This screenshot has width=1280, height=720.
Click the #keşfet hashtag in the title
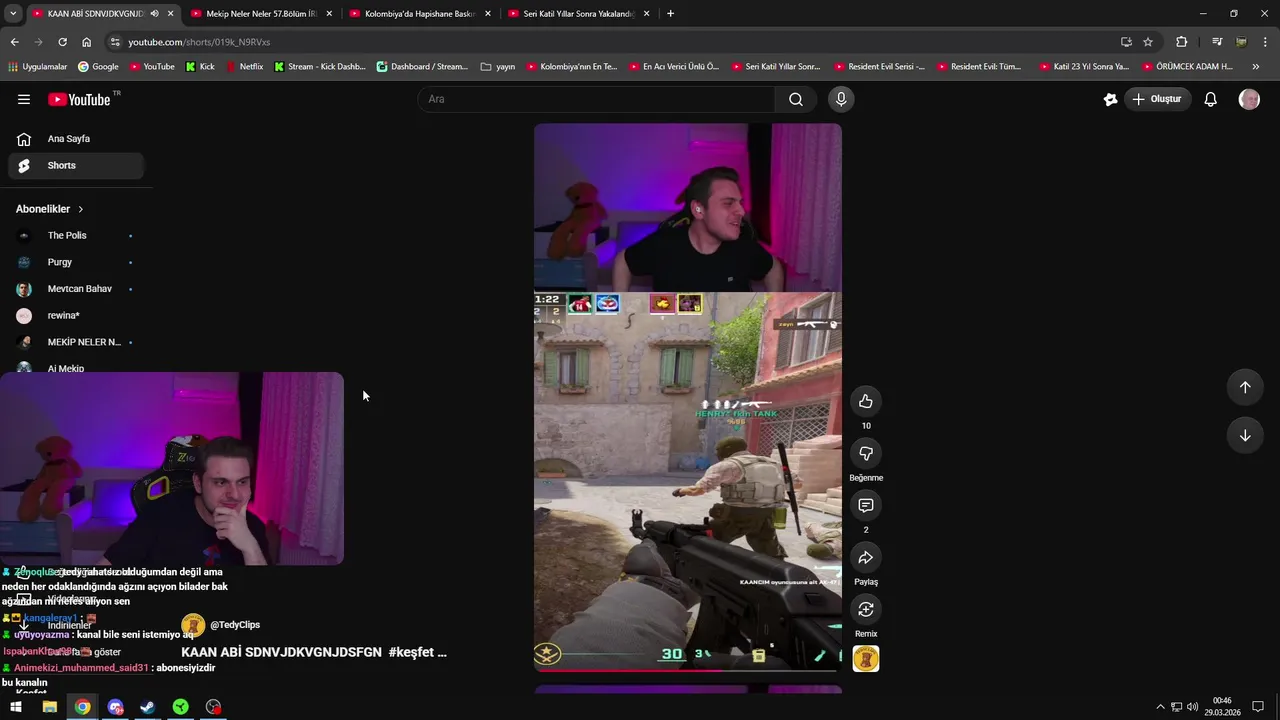click(x=411, y=652)
